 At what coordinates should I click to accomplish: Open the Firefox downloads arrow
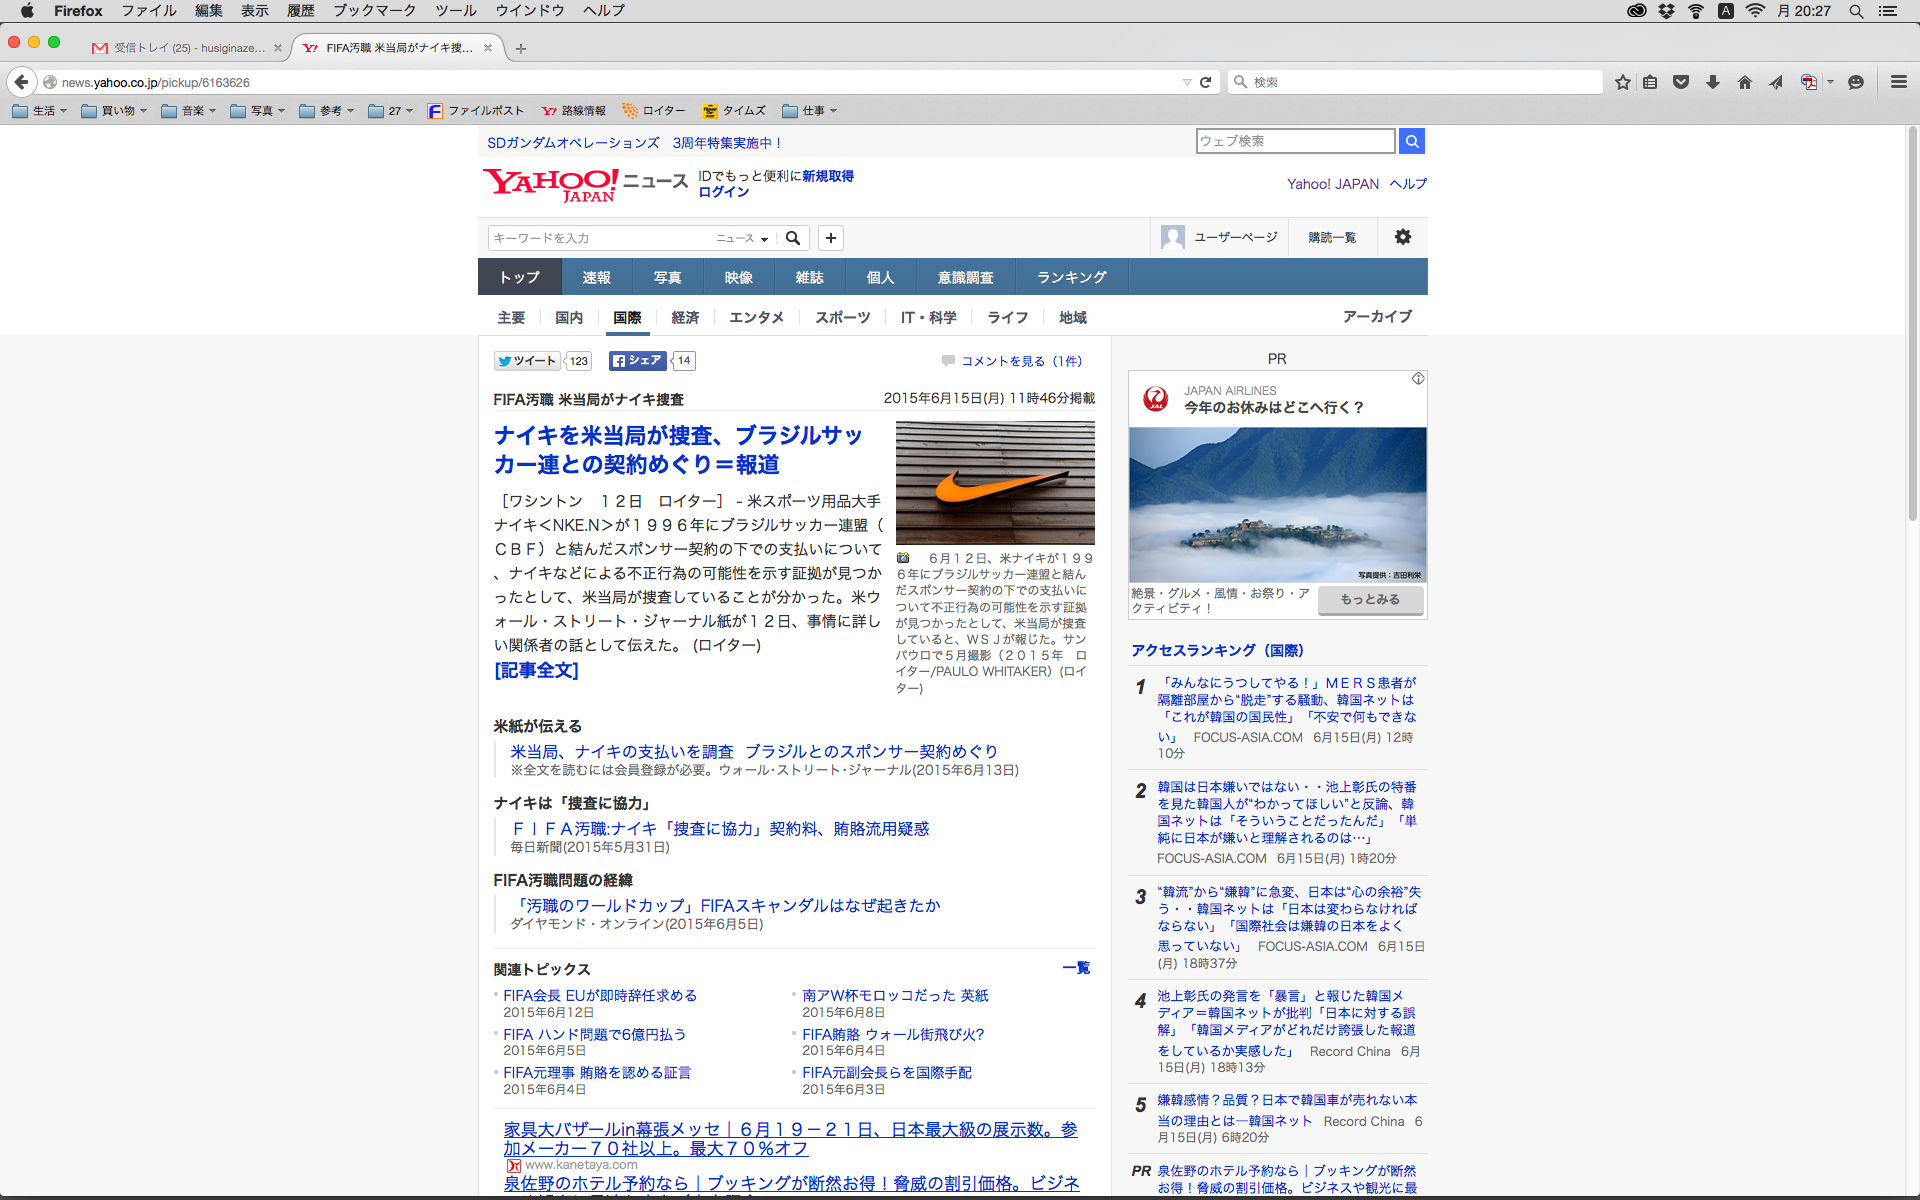tap(1713, 82)
